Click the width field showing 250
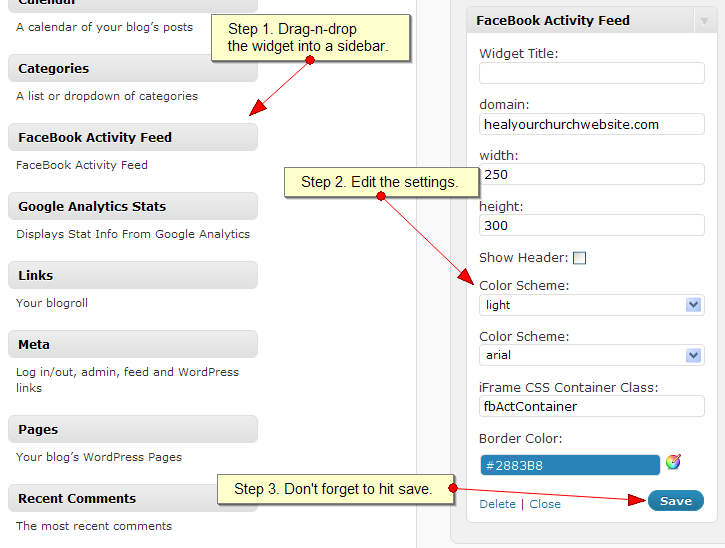725x548 pixels. click(591, 175)
